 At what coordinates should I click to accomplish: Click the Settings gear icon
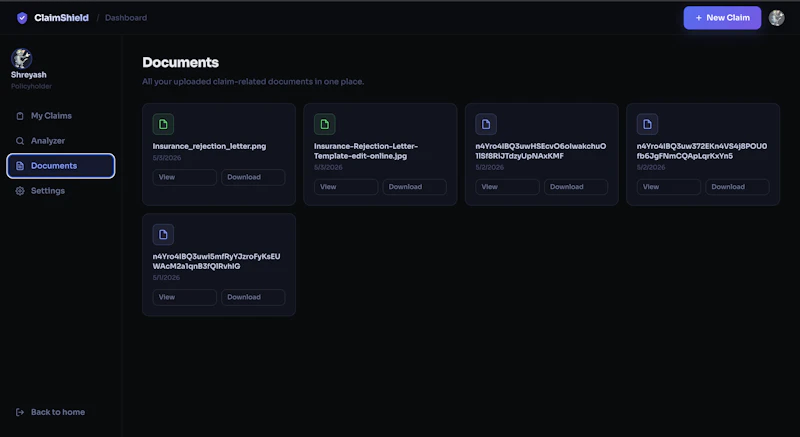pyautogui.click(x=20, y=191)
